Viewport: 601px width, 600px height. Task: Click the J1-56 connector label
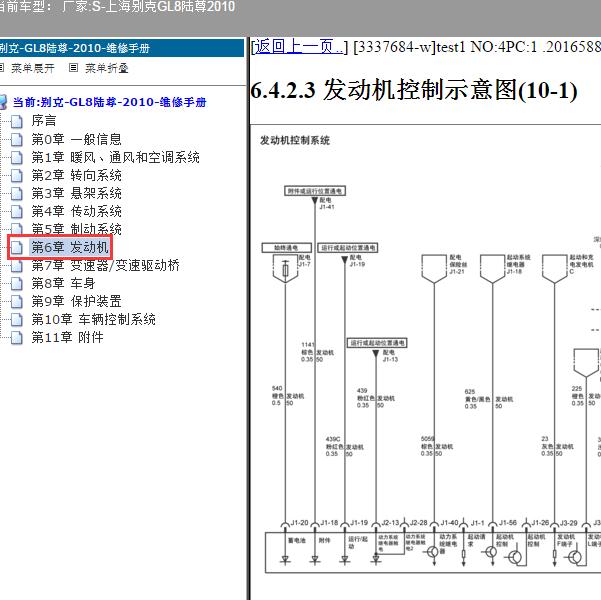click(x=508, y=523)
